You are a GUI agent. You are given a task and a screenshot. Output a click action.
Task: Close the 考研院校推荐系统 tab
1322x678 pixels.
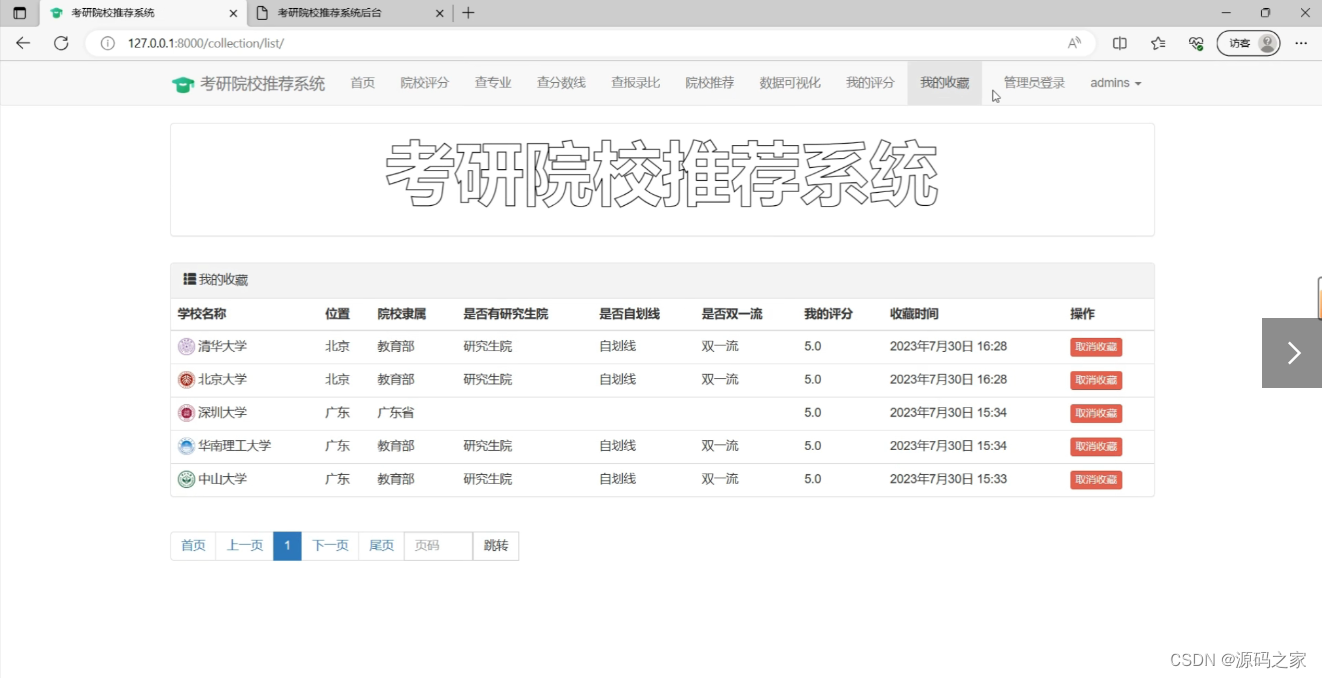[234, 13]
